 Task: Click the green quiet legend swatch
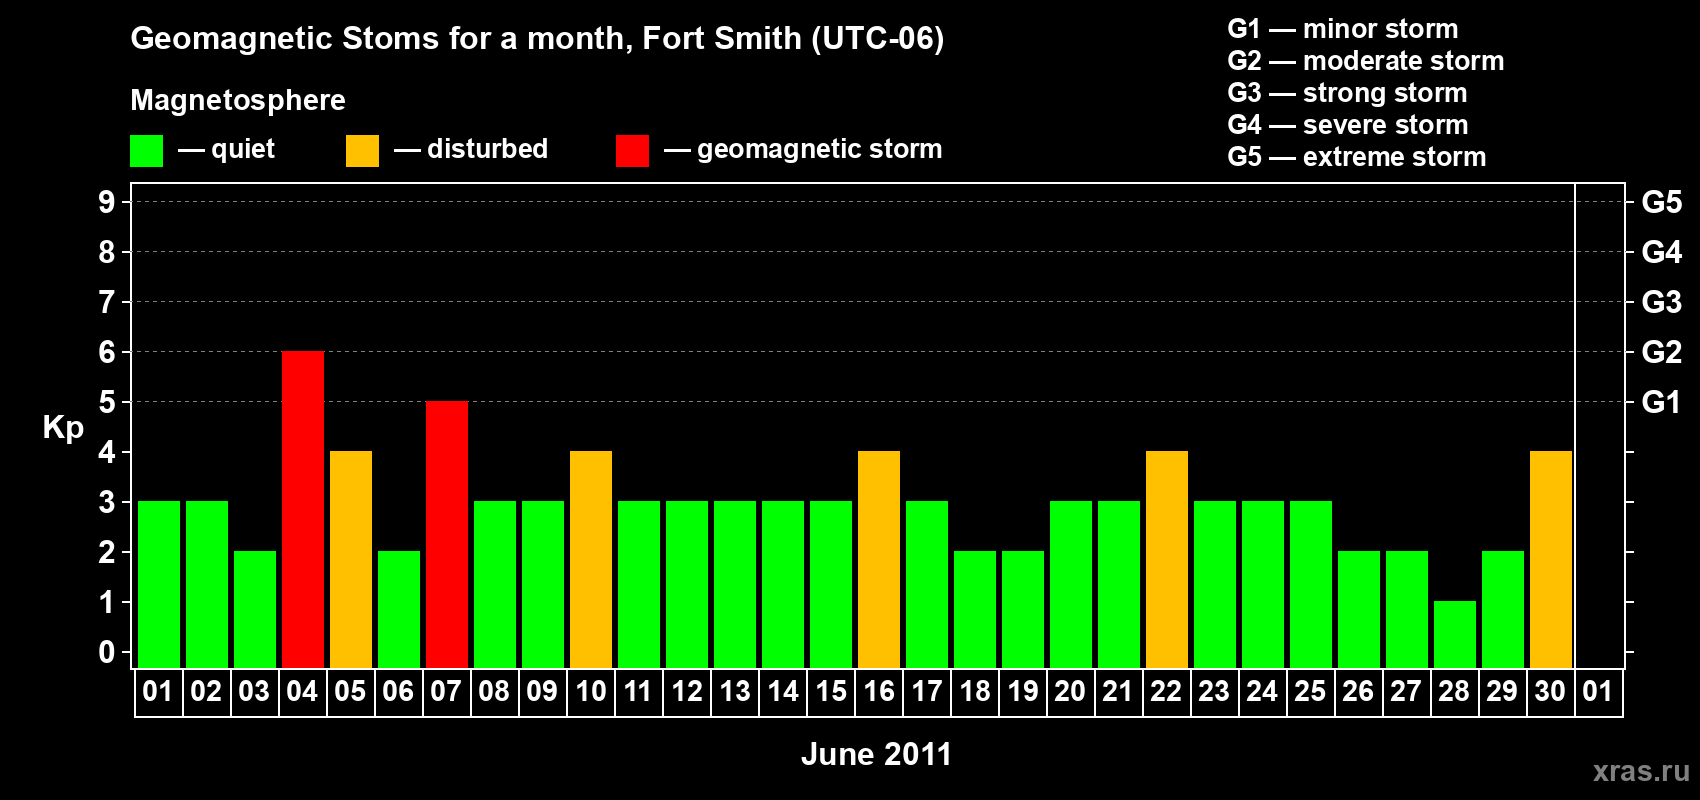(x=146, y=151)
